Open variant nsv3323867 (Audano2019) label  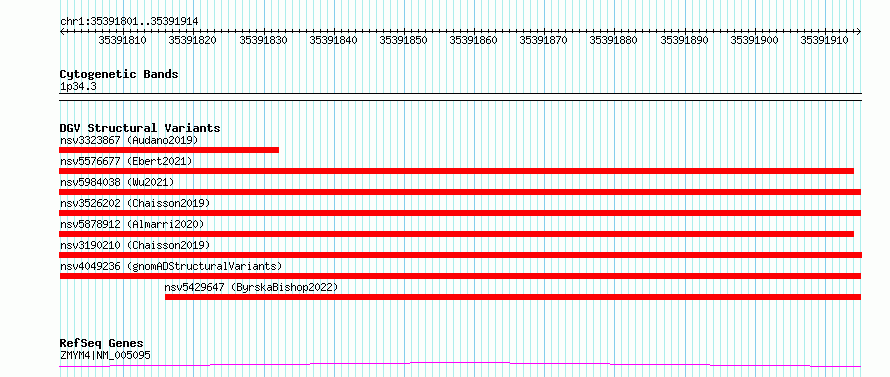129,140
